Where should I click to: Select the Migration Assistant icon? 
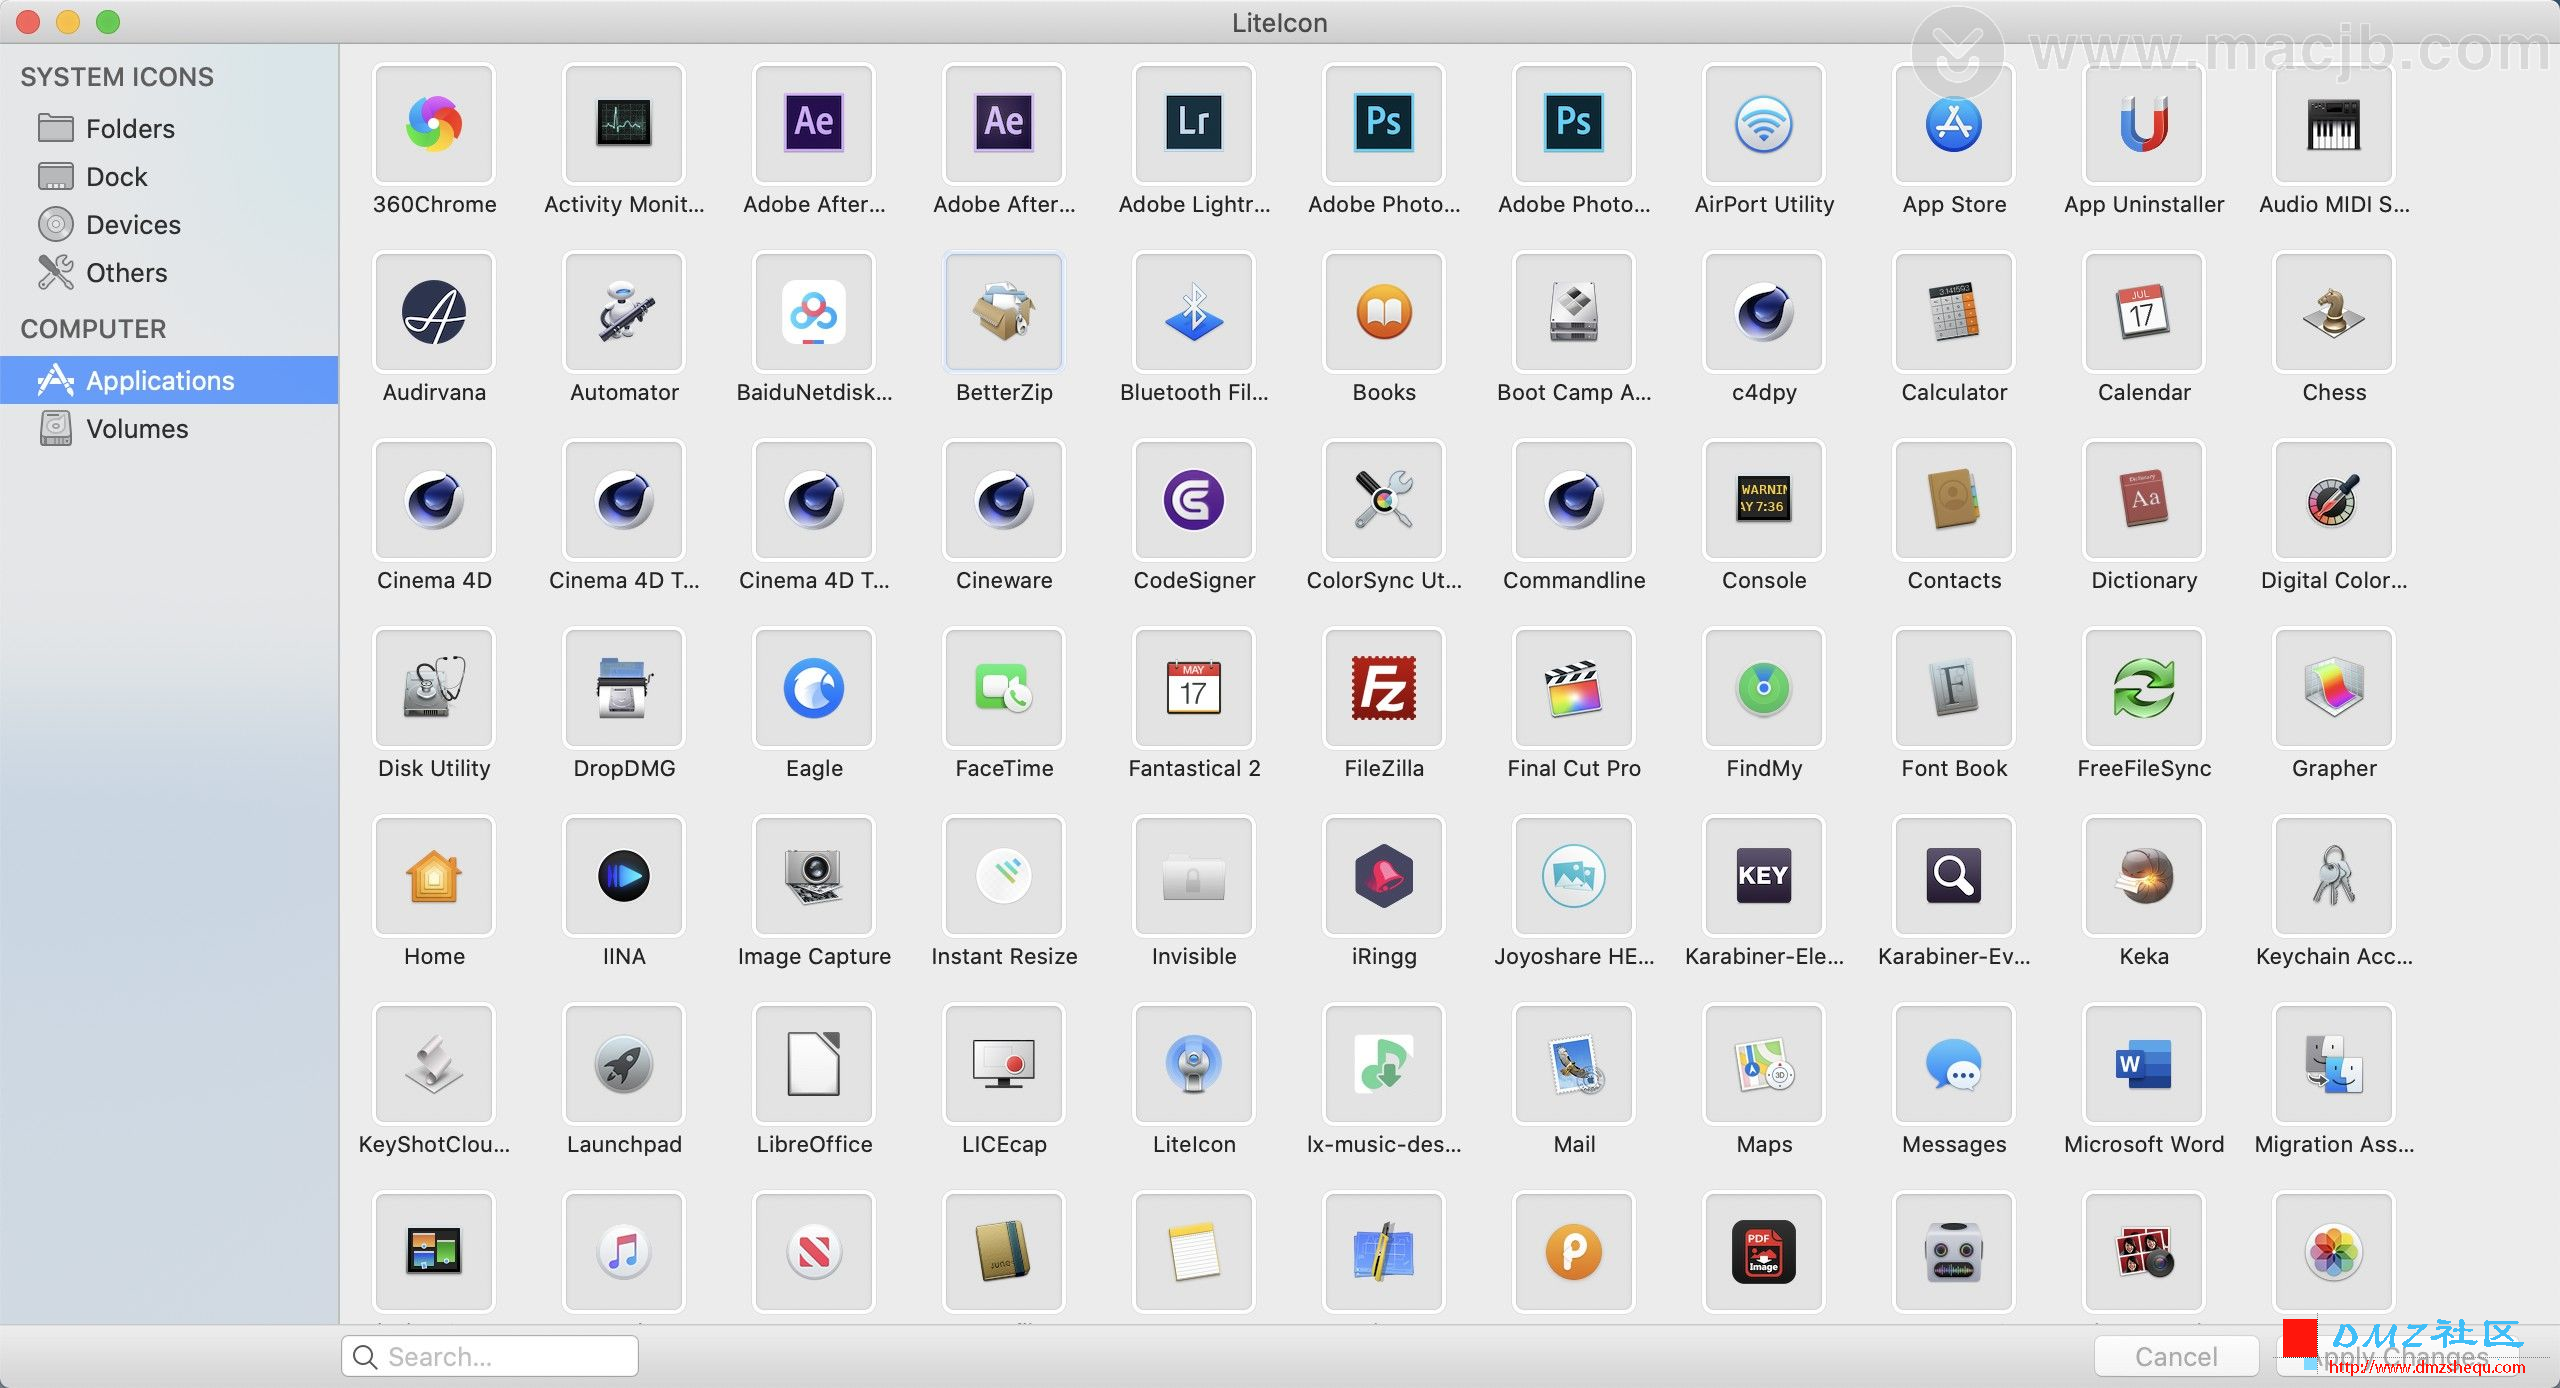point(2334,1064)
